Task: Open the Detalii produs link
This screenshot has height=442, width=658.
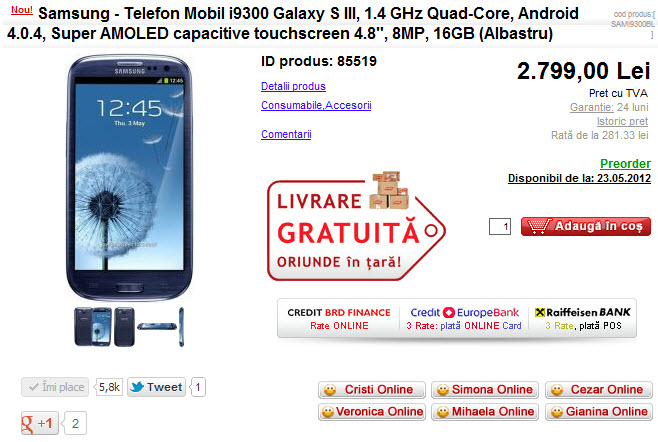Action: coord(293,86)
